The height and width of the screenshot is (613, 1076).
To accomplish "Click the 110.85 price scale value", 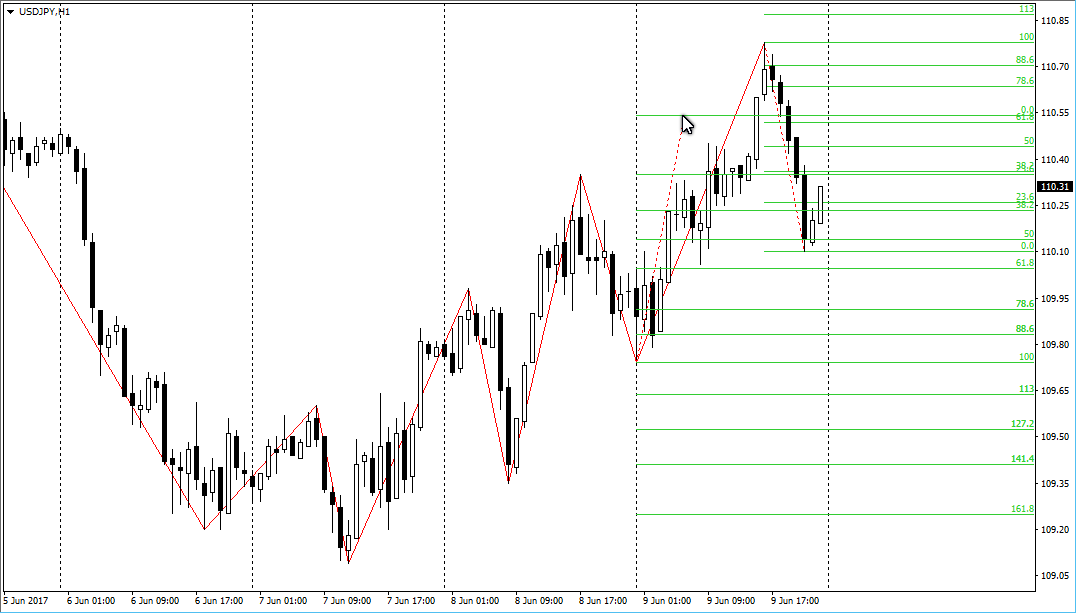I will pos(1055,21).
